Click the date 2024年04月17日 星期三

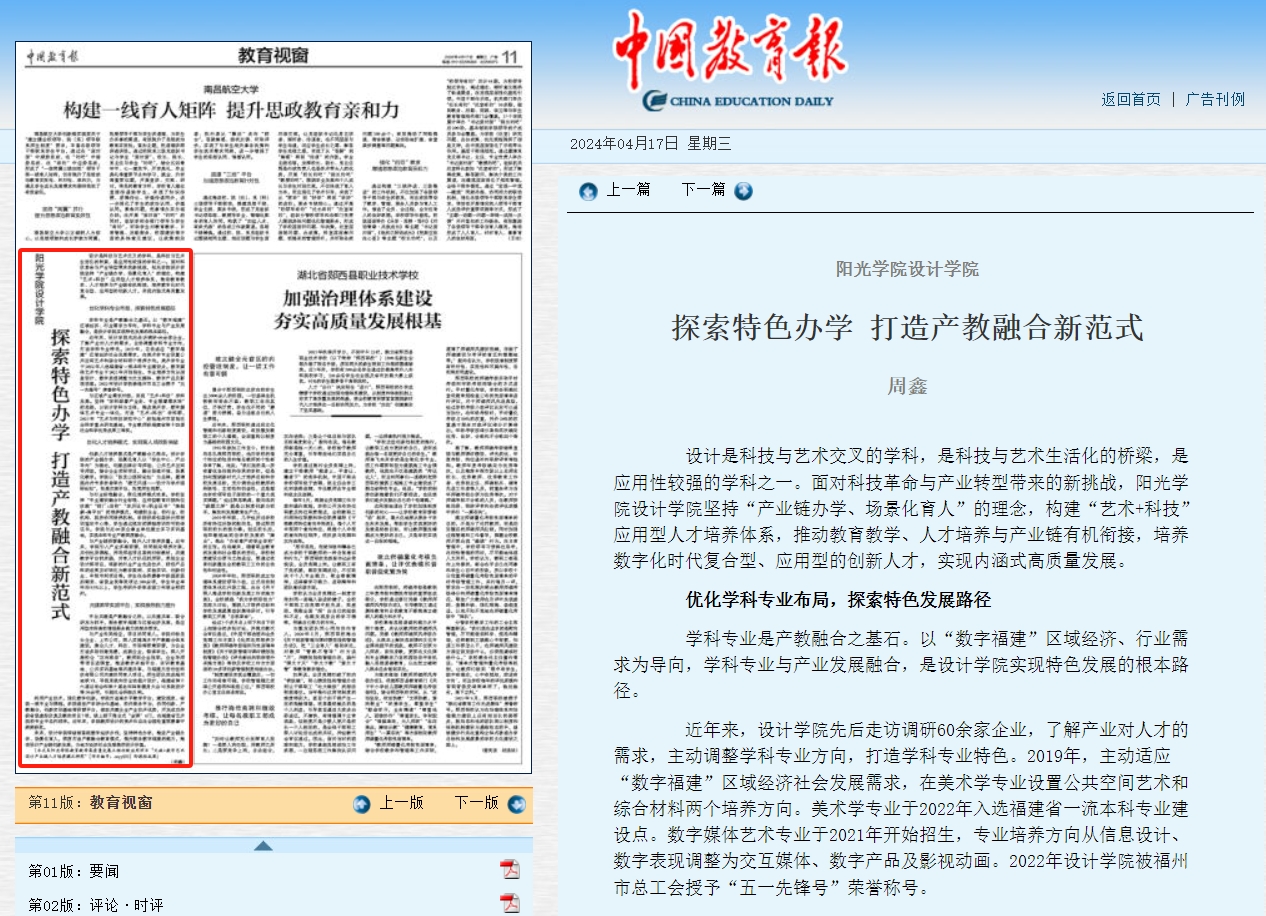point(650,143)
